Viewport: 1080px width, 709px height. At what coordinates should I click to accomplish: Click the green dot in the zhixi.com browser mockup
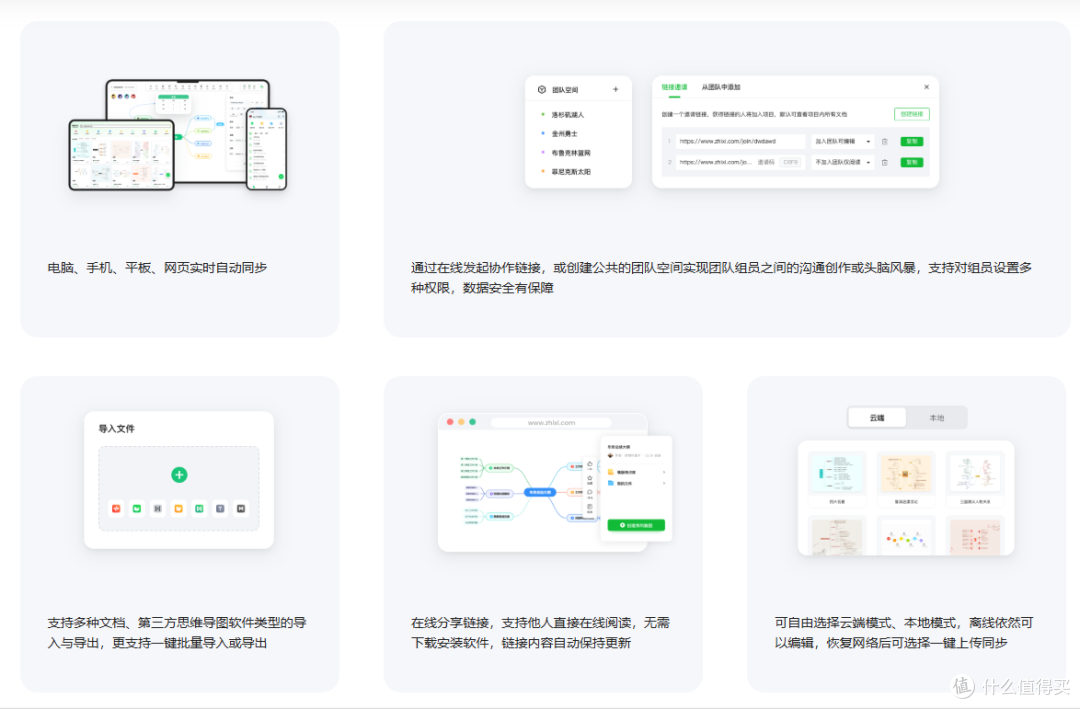472,422
